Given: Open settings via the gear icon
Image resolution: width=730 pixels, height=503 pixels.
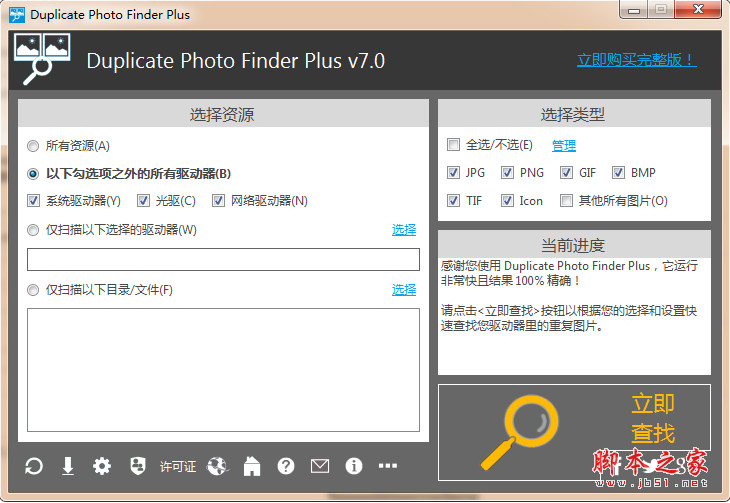Looking at the screenshot, I should 102,466.
